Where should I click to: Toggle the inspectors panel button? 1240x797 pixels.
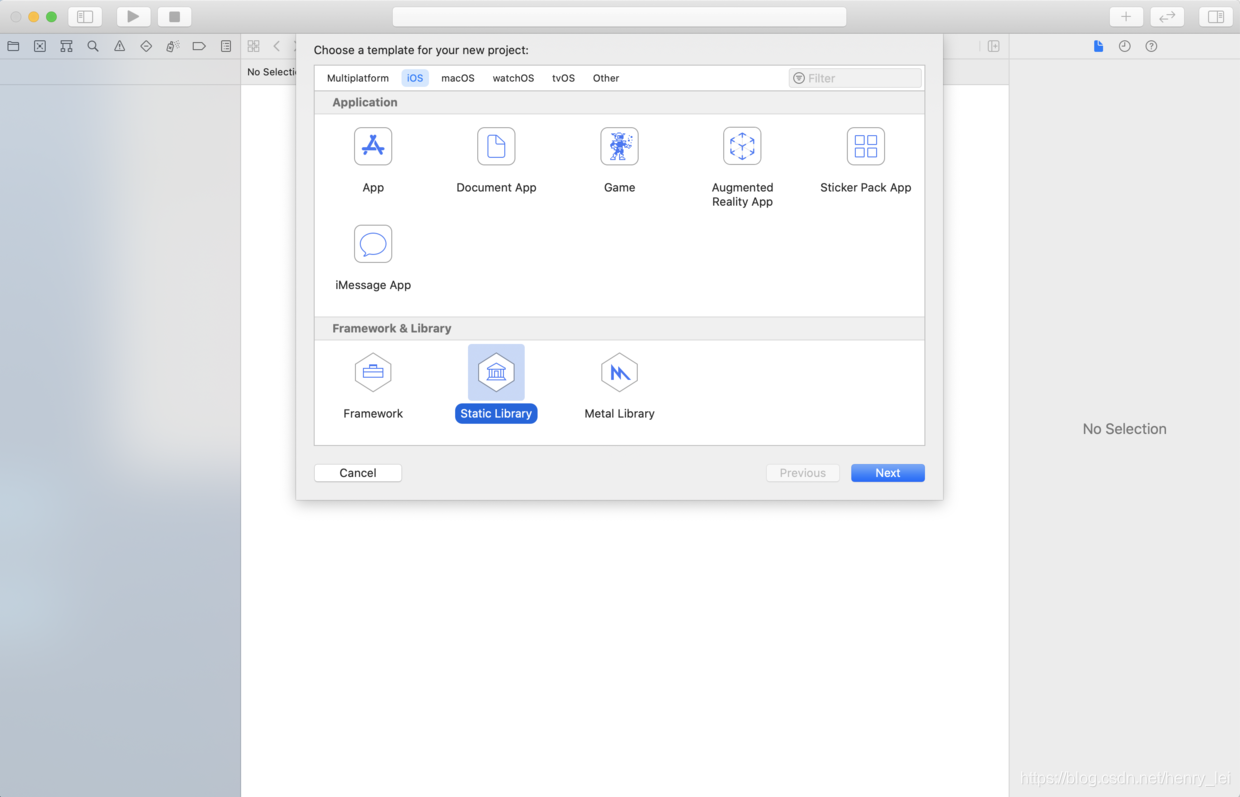pyautogui.click(x=1216, y=16)
